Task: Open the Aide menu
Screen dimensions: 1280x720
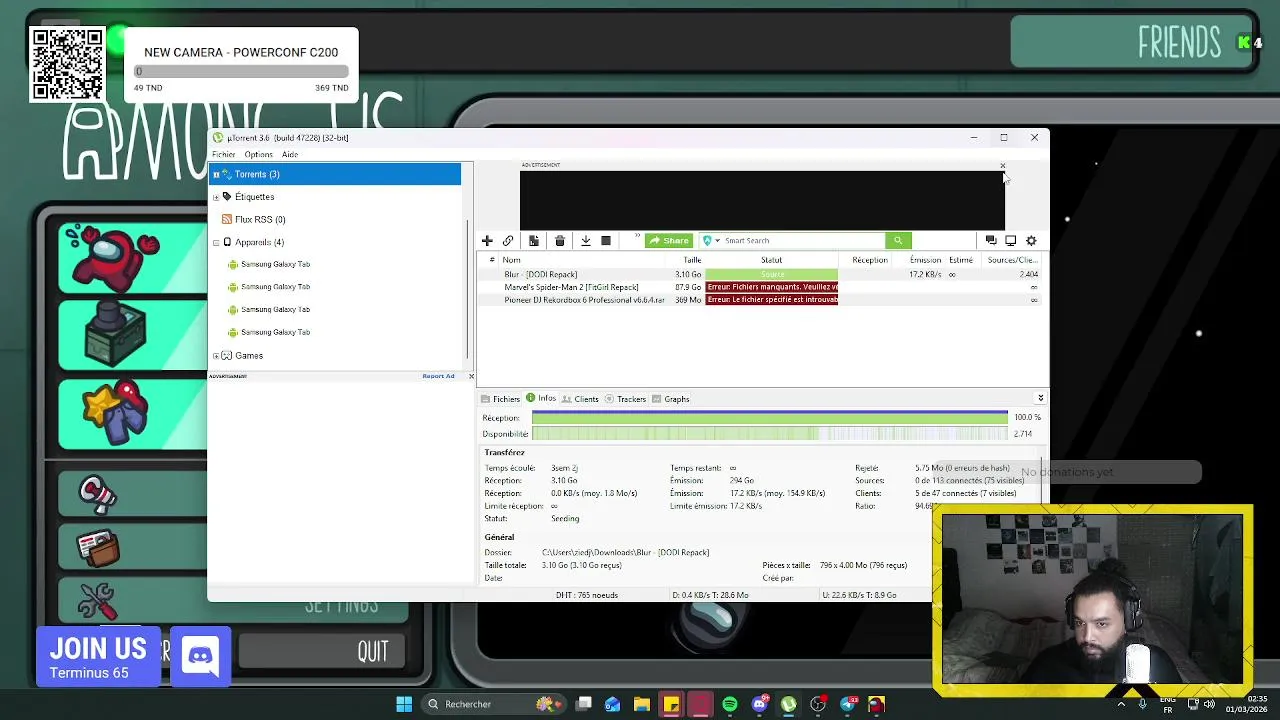Action: tap(290, 154)
